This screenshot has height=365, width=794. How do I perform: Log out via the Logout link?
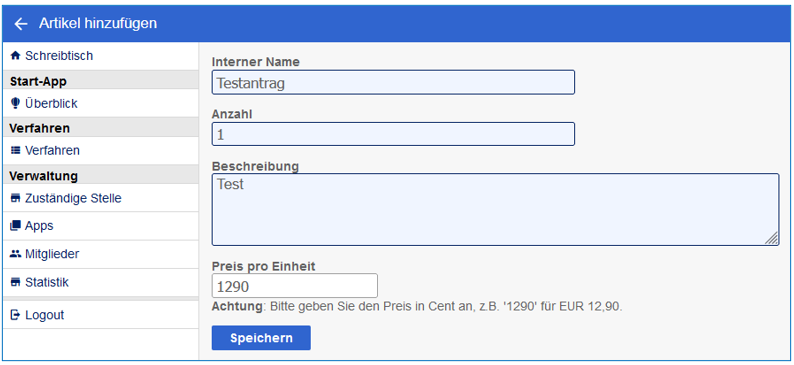[x=100, y=315]
